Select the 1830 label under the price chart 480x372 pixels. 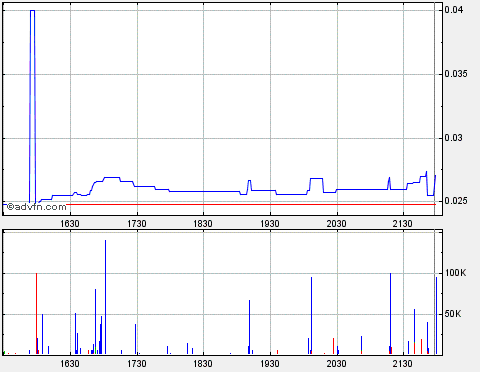click(203, 223)
